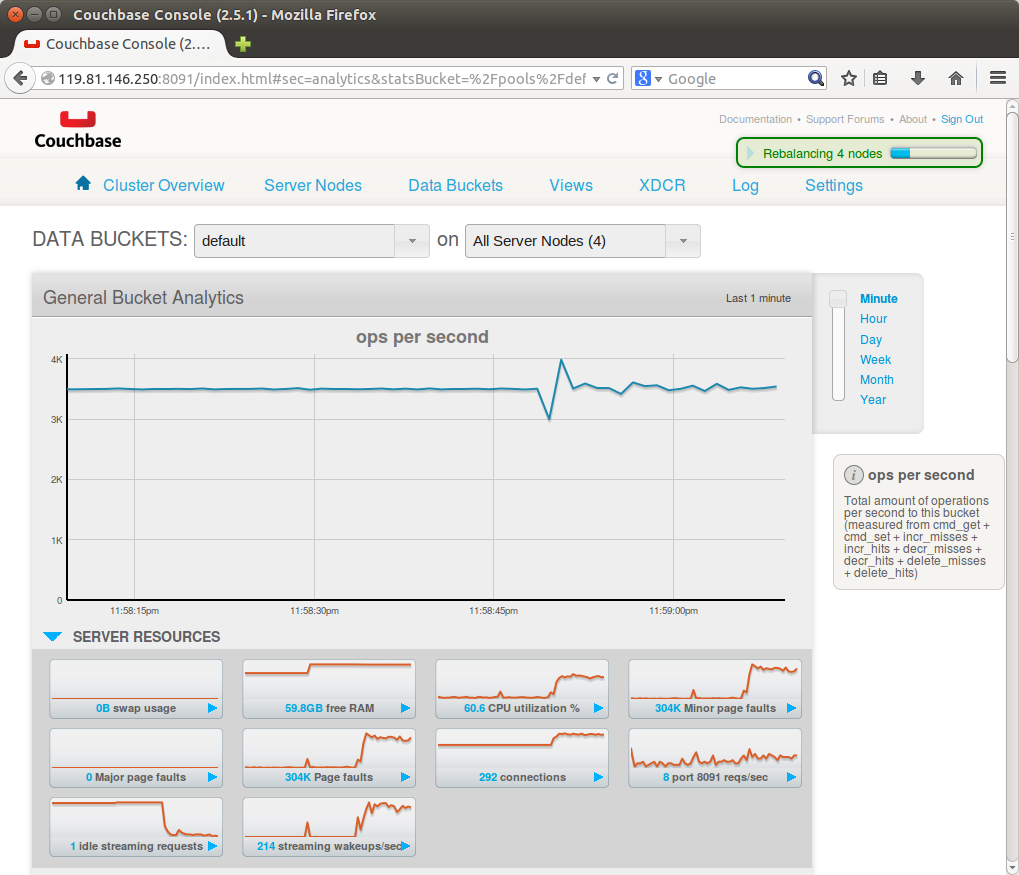Click the search magnifier icon
The width and height of the screenshot is (1019, 875).
pos(816,79)
